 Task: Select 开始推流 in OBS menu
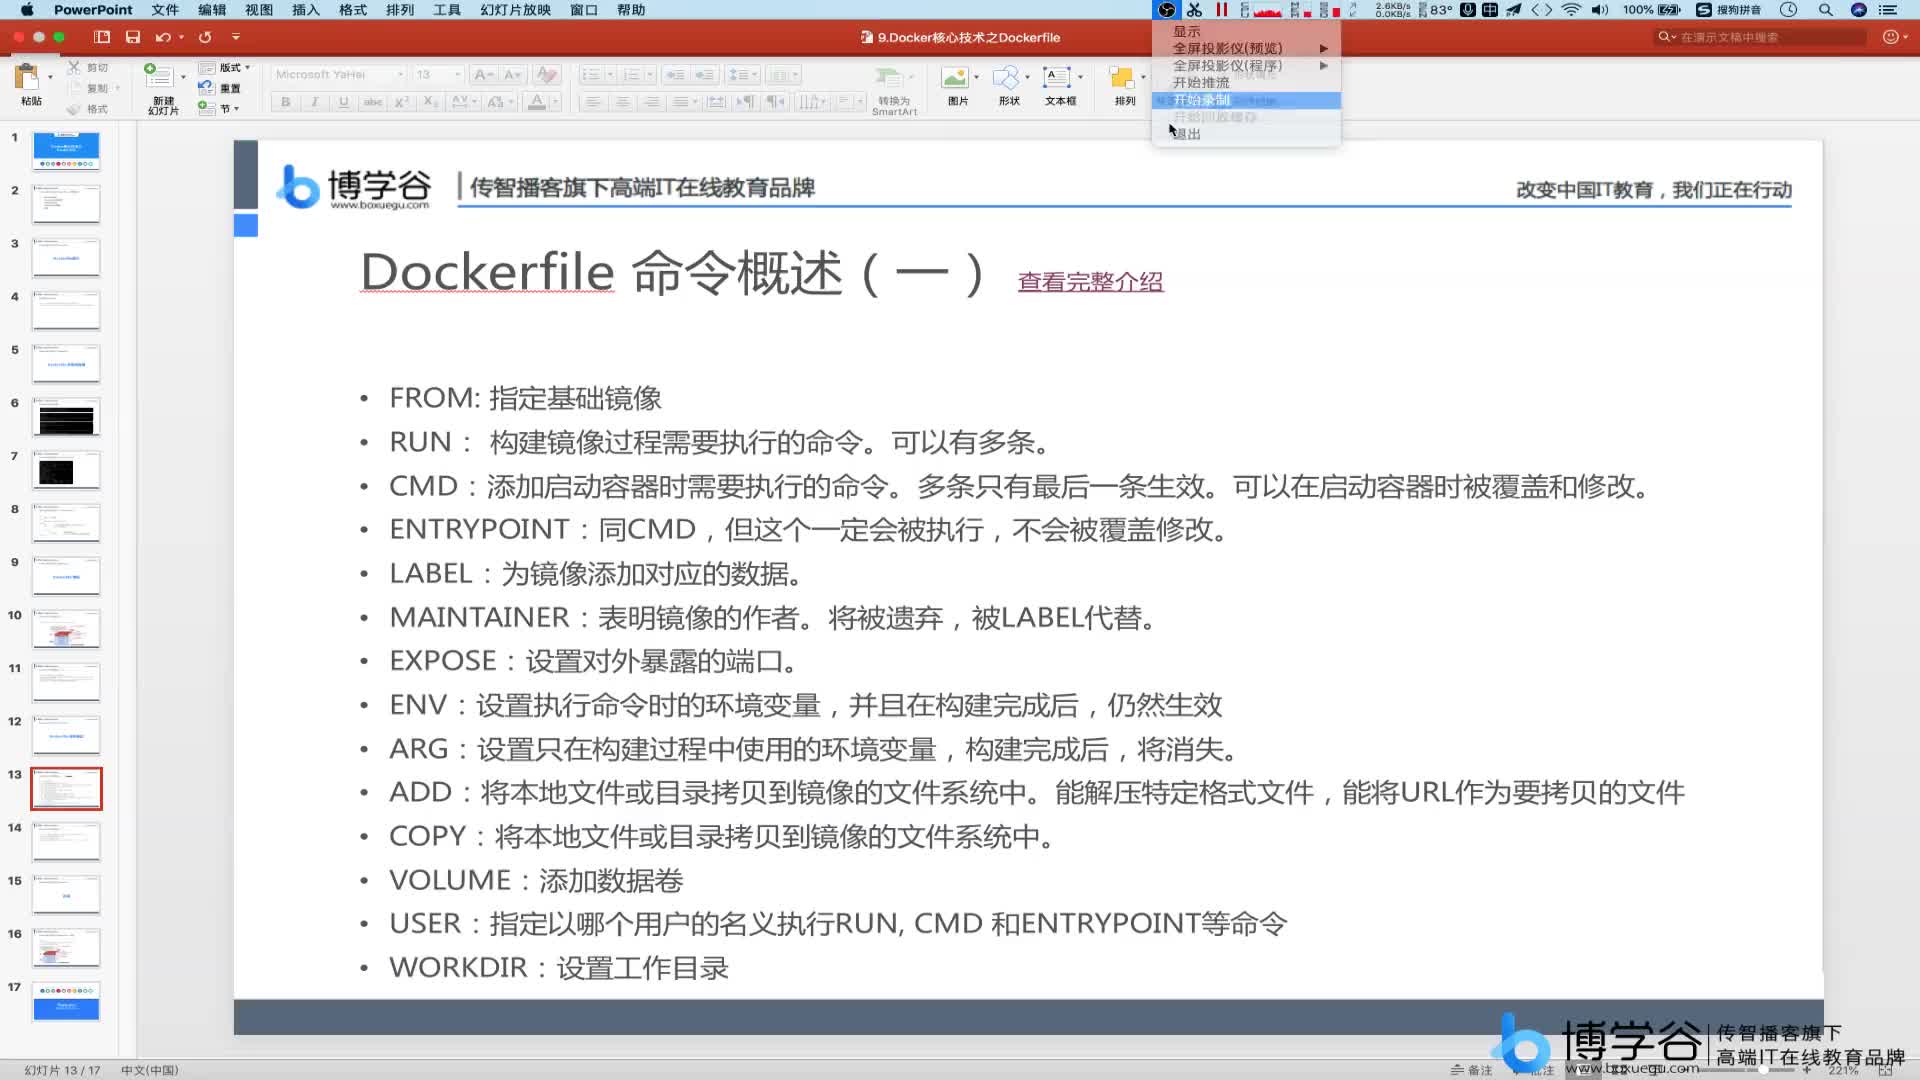pyautogui.click(x=1245, y=83)
